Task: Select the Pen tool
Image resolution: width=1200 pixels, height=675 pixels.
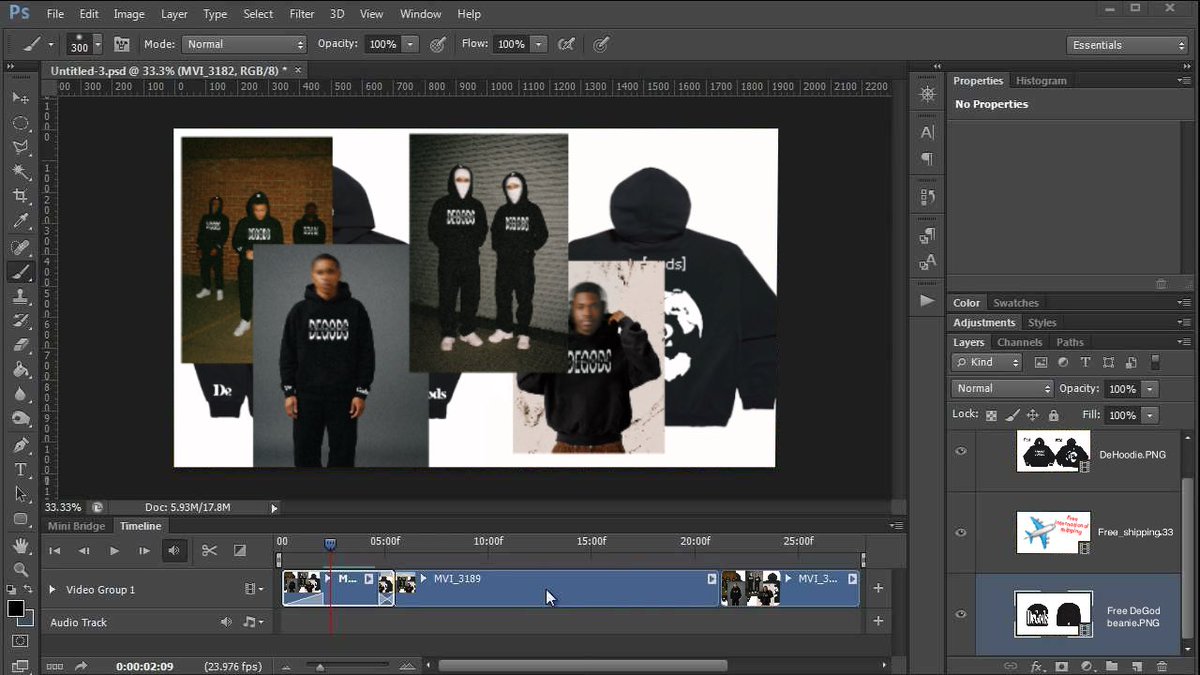Action: [20, 445]
